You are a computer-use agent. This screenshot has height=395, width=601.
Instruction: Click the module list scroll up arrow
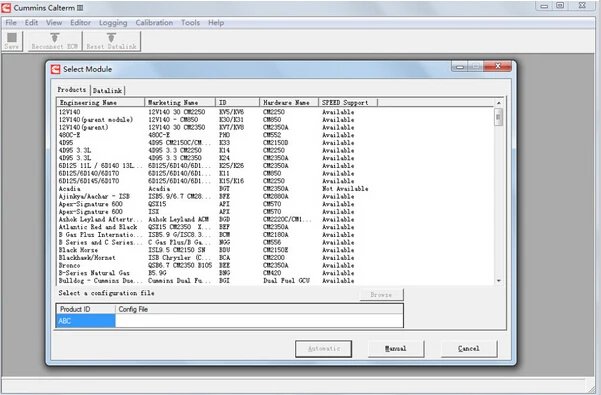pyautogui.click(x=499, y=103)
